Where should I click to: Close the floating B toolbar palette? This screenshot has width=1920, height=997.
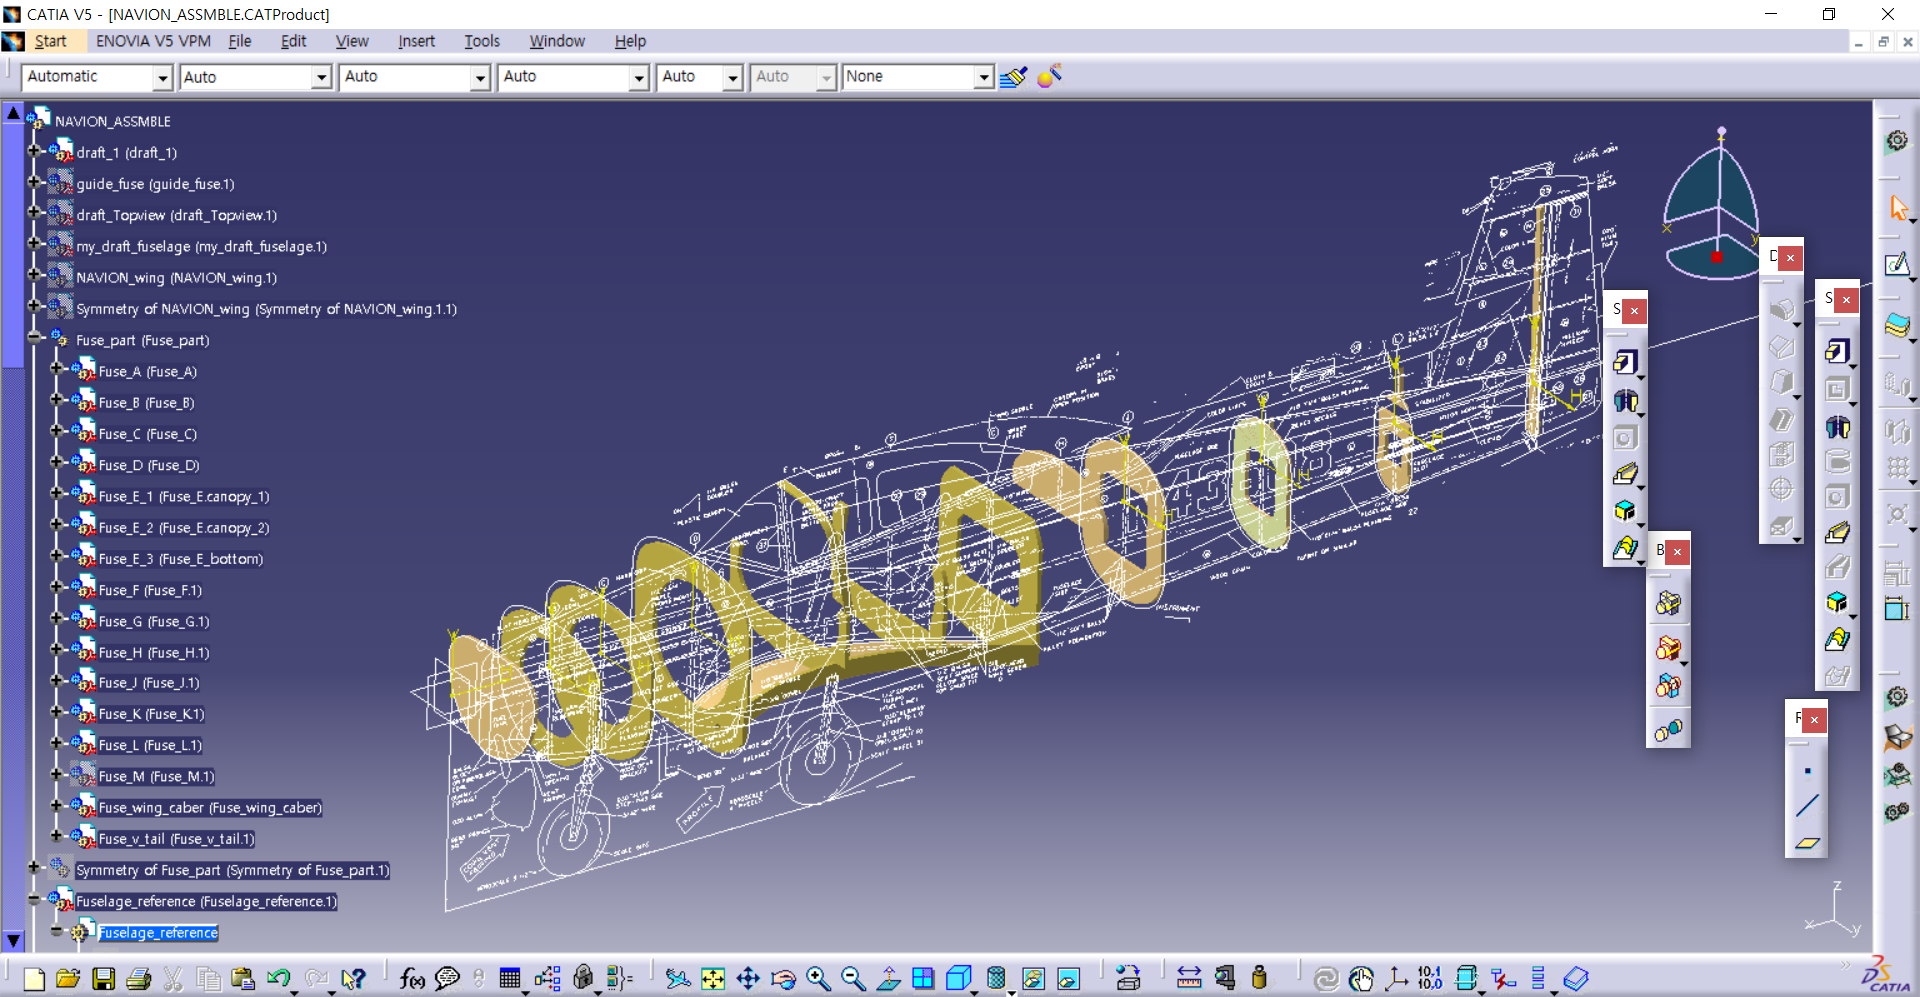(x=1677, y=551)
